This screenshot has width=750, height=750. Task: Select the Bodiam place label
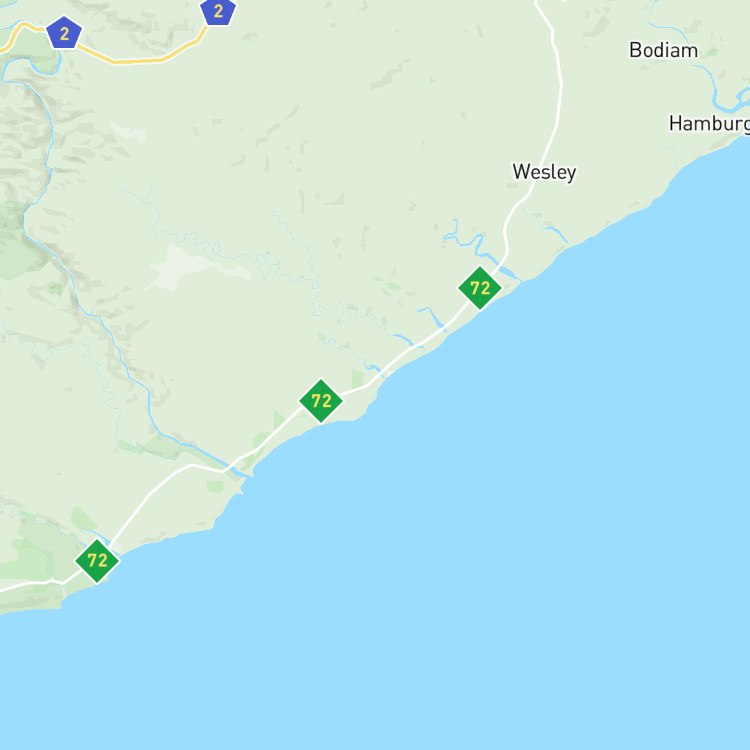(663, 50)
